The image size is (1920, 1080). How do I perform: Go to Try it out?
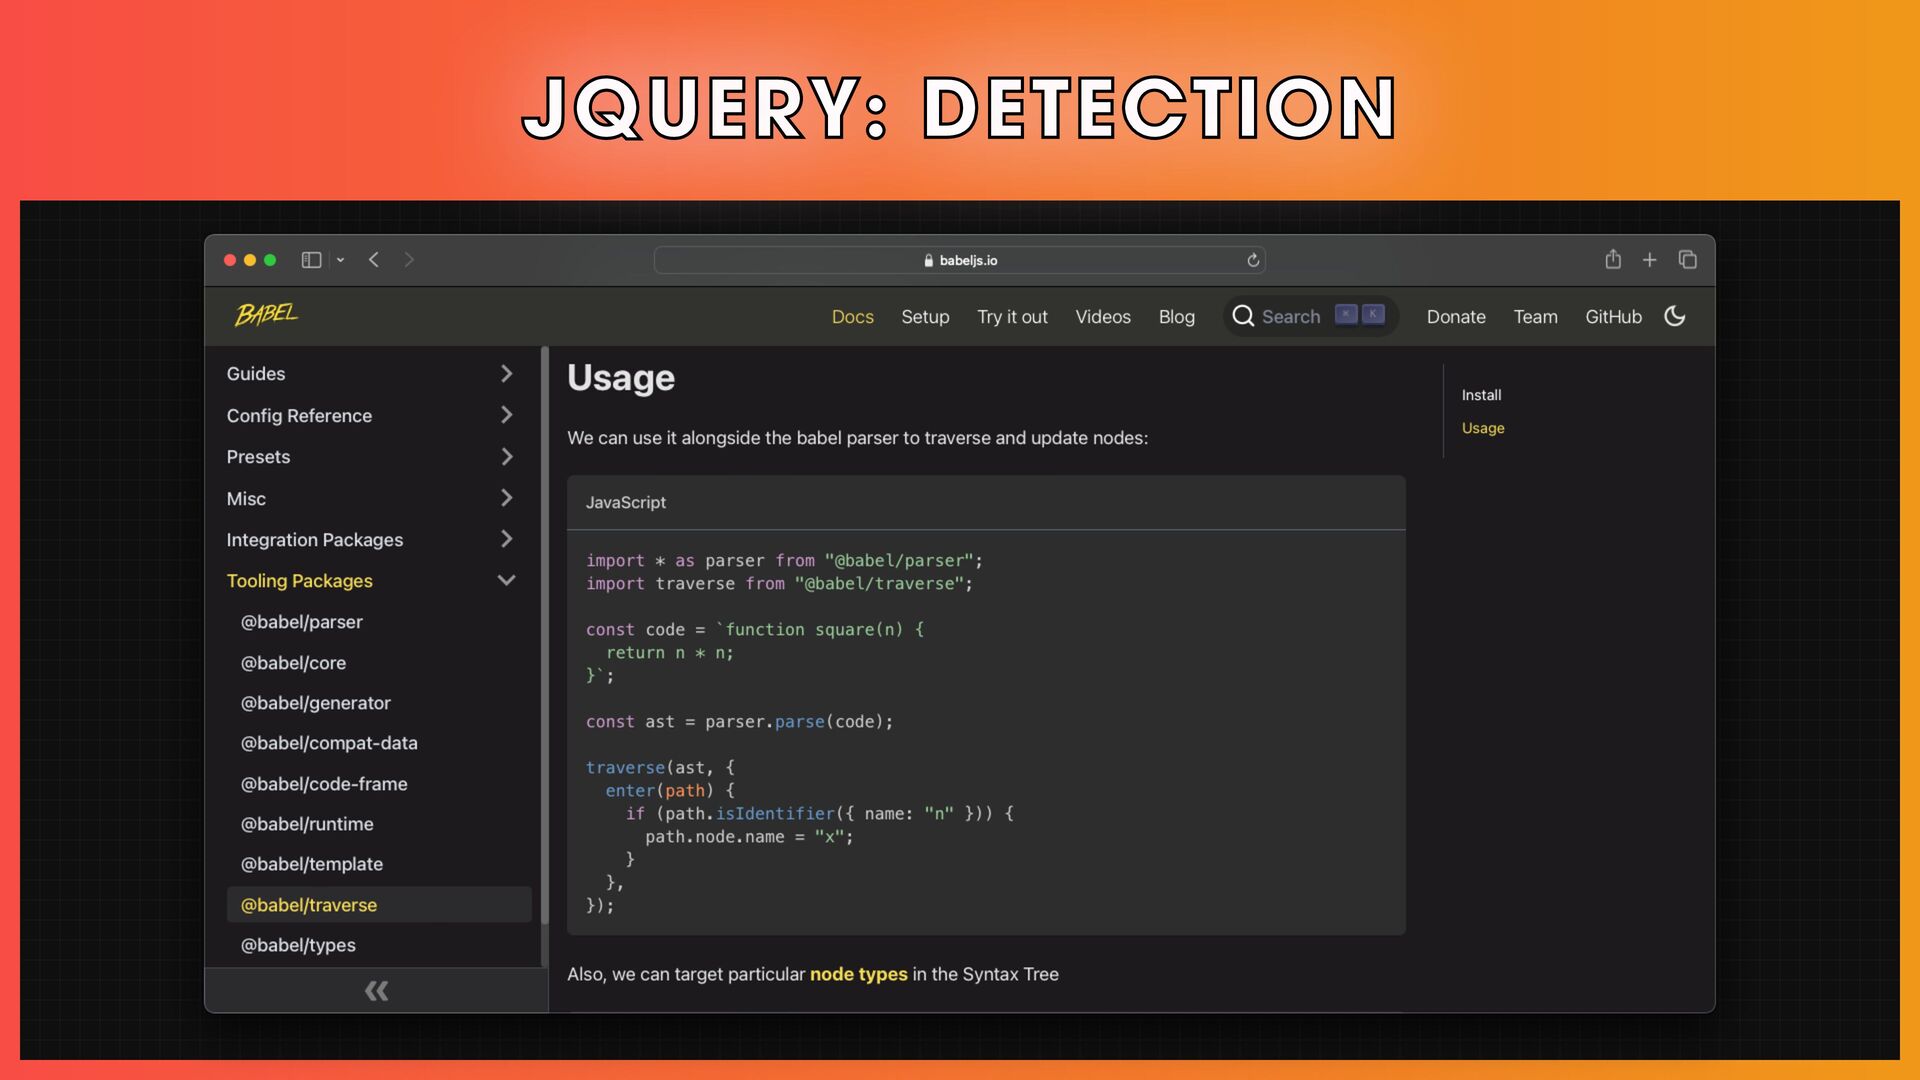click(1012, 317)
